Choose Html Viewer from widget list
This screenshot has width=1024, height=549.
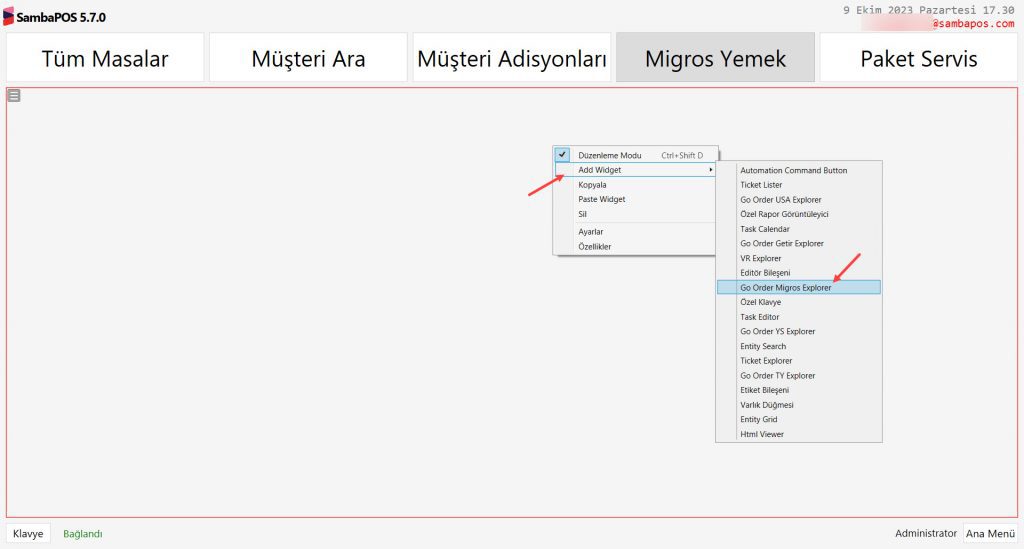pos(762,434)
